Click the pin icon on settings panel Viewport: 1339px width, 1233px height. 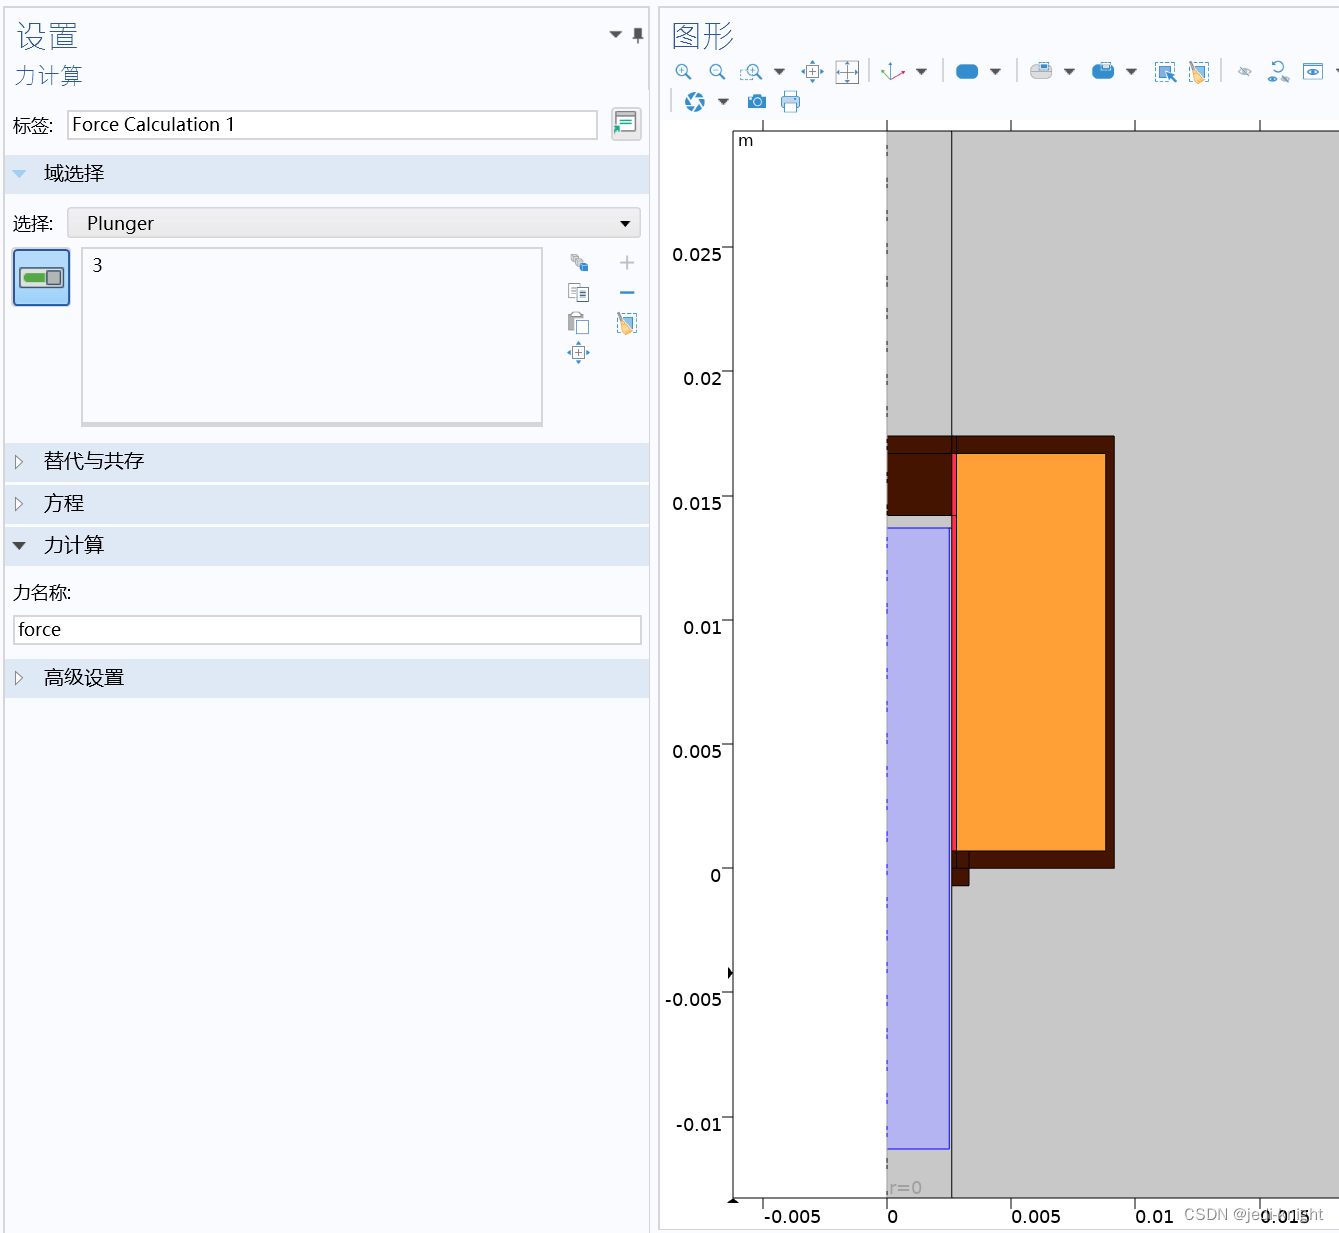(x=638, y=35)
